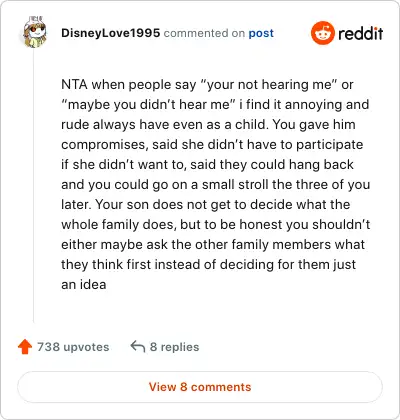
Task: Click the "738 upvotes" count
Action: (73, 347)
